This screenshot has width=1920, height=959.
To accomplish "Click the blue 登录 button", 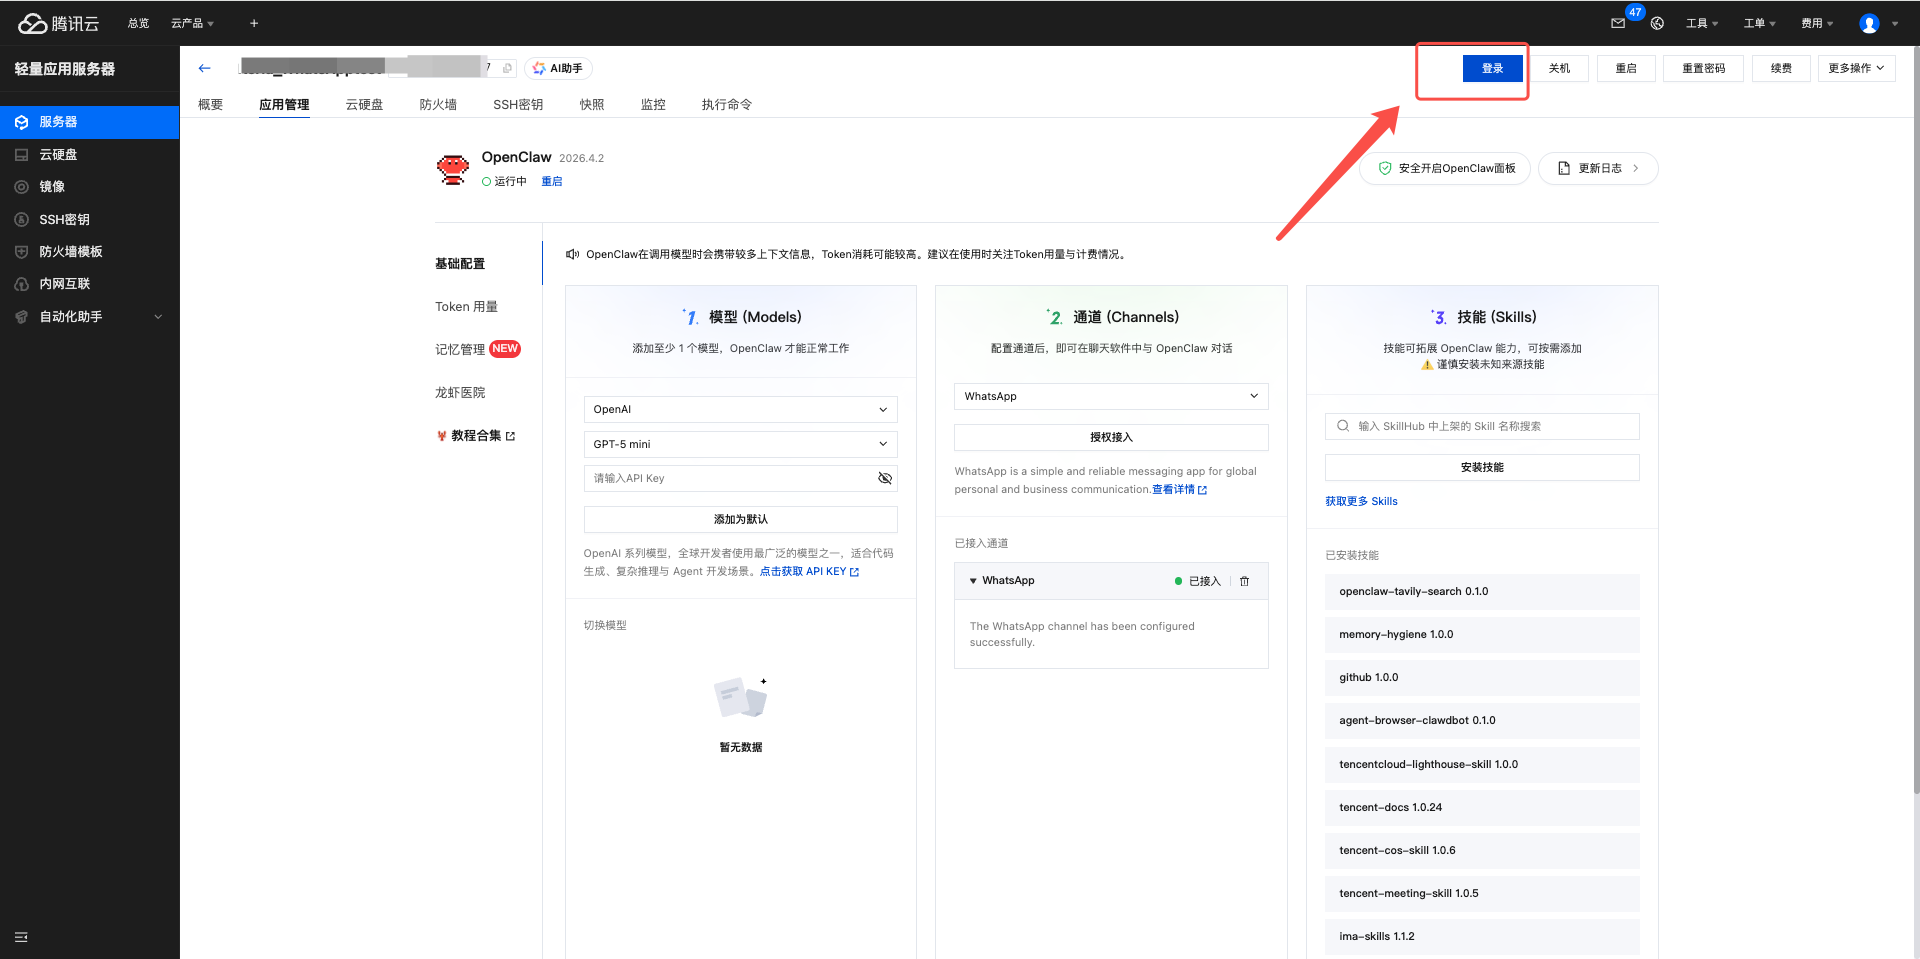I will (1492, 68).
